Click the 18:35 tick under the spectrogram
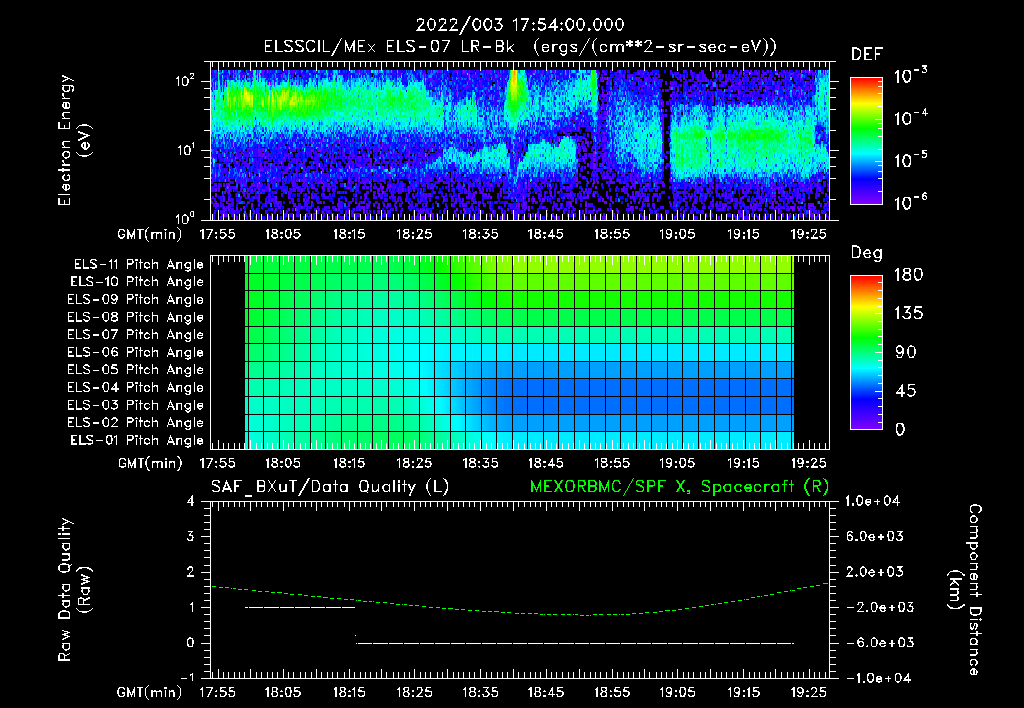1024x708 pixels. click(480, 234)
